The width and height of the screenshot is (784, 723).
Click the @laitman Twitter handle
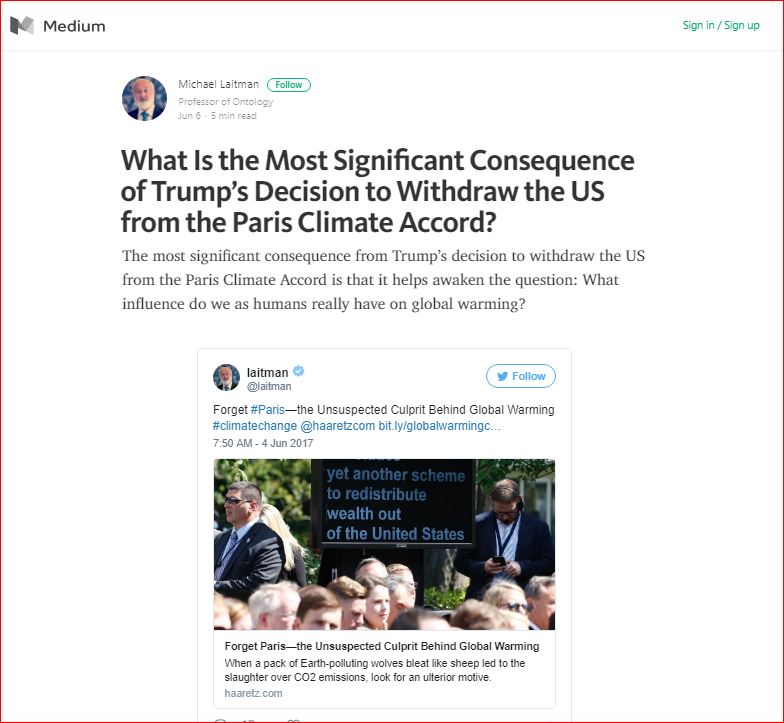(269, 386)
